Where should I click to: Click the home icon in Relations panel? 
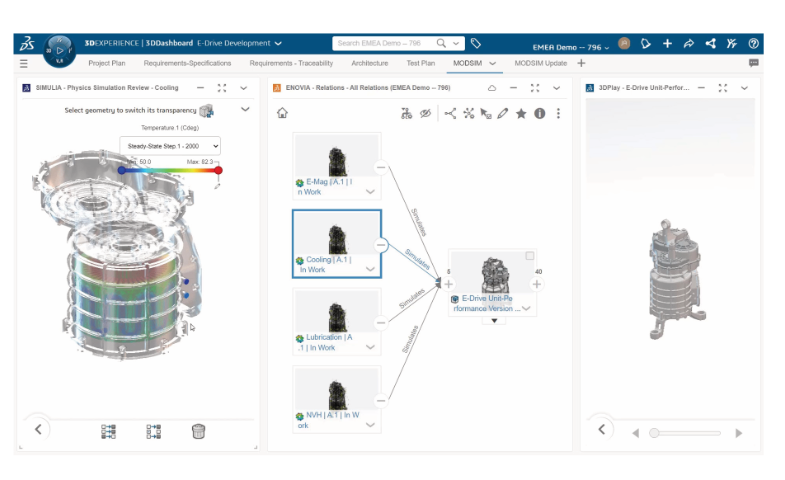(x=283, y=113)
